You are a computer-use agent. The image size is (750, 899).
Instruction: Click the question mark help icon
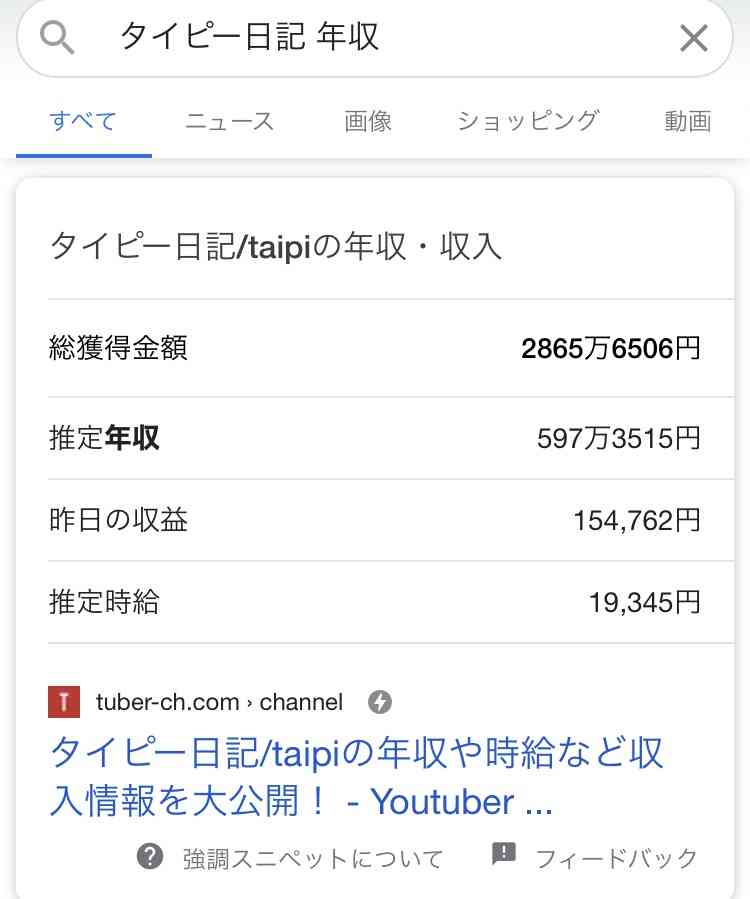coord(150,857)
